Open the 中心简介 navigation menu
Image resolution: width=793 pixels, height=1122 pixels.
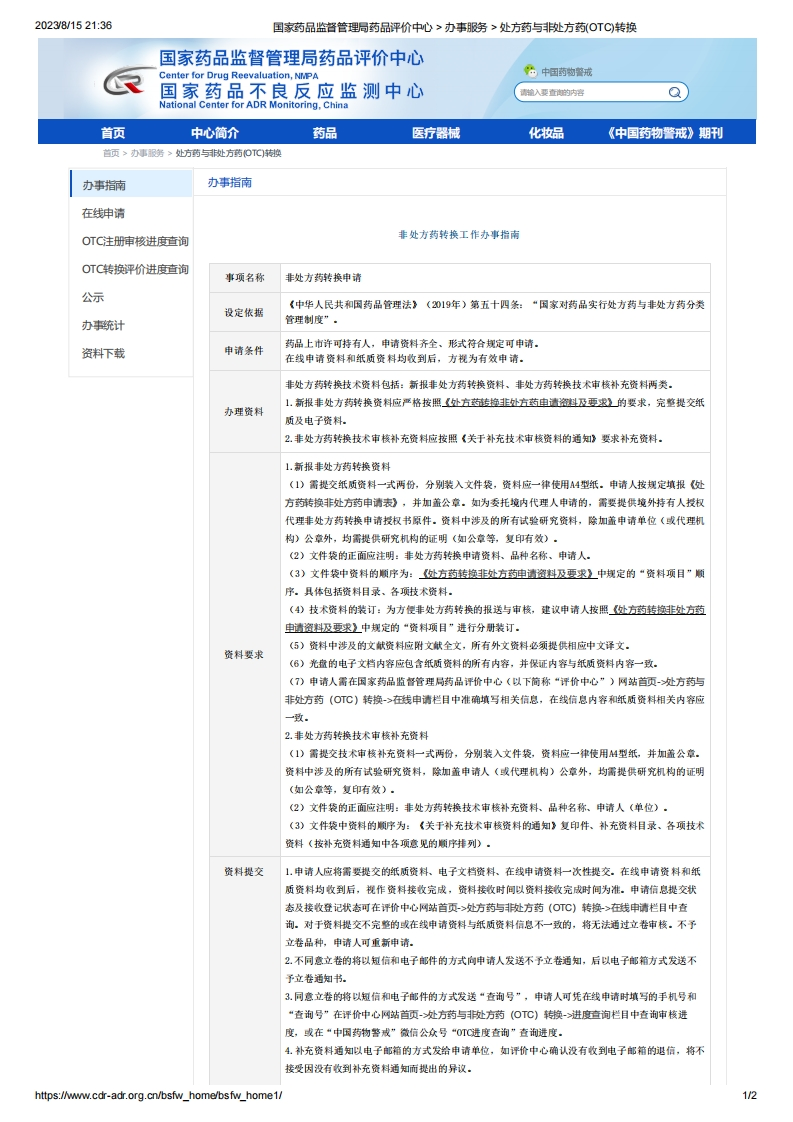215,133
